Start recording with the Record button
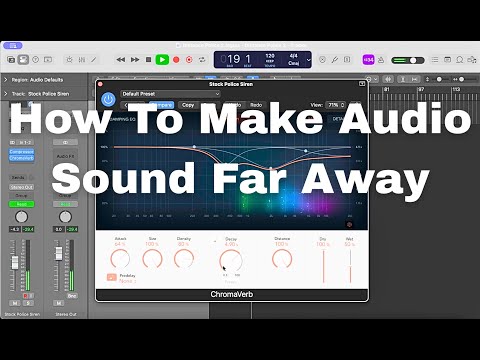 click(176, 60)
